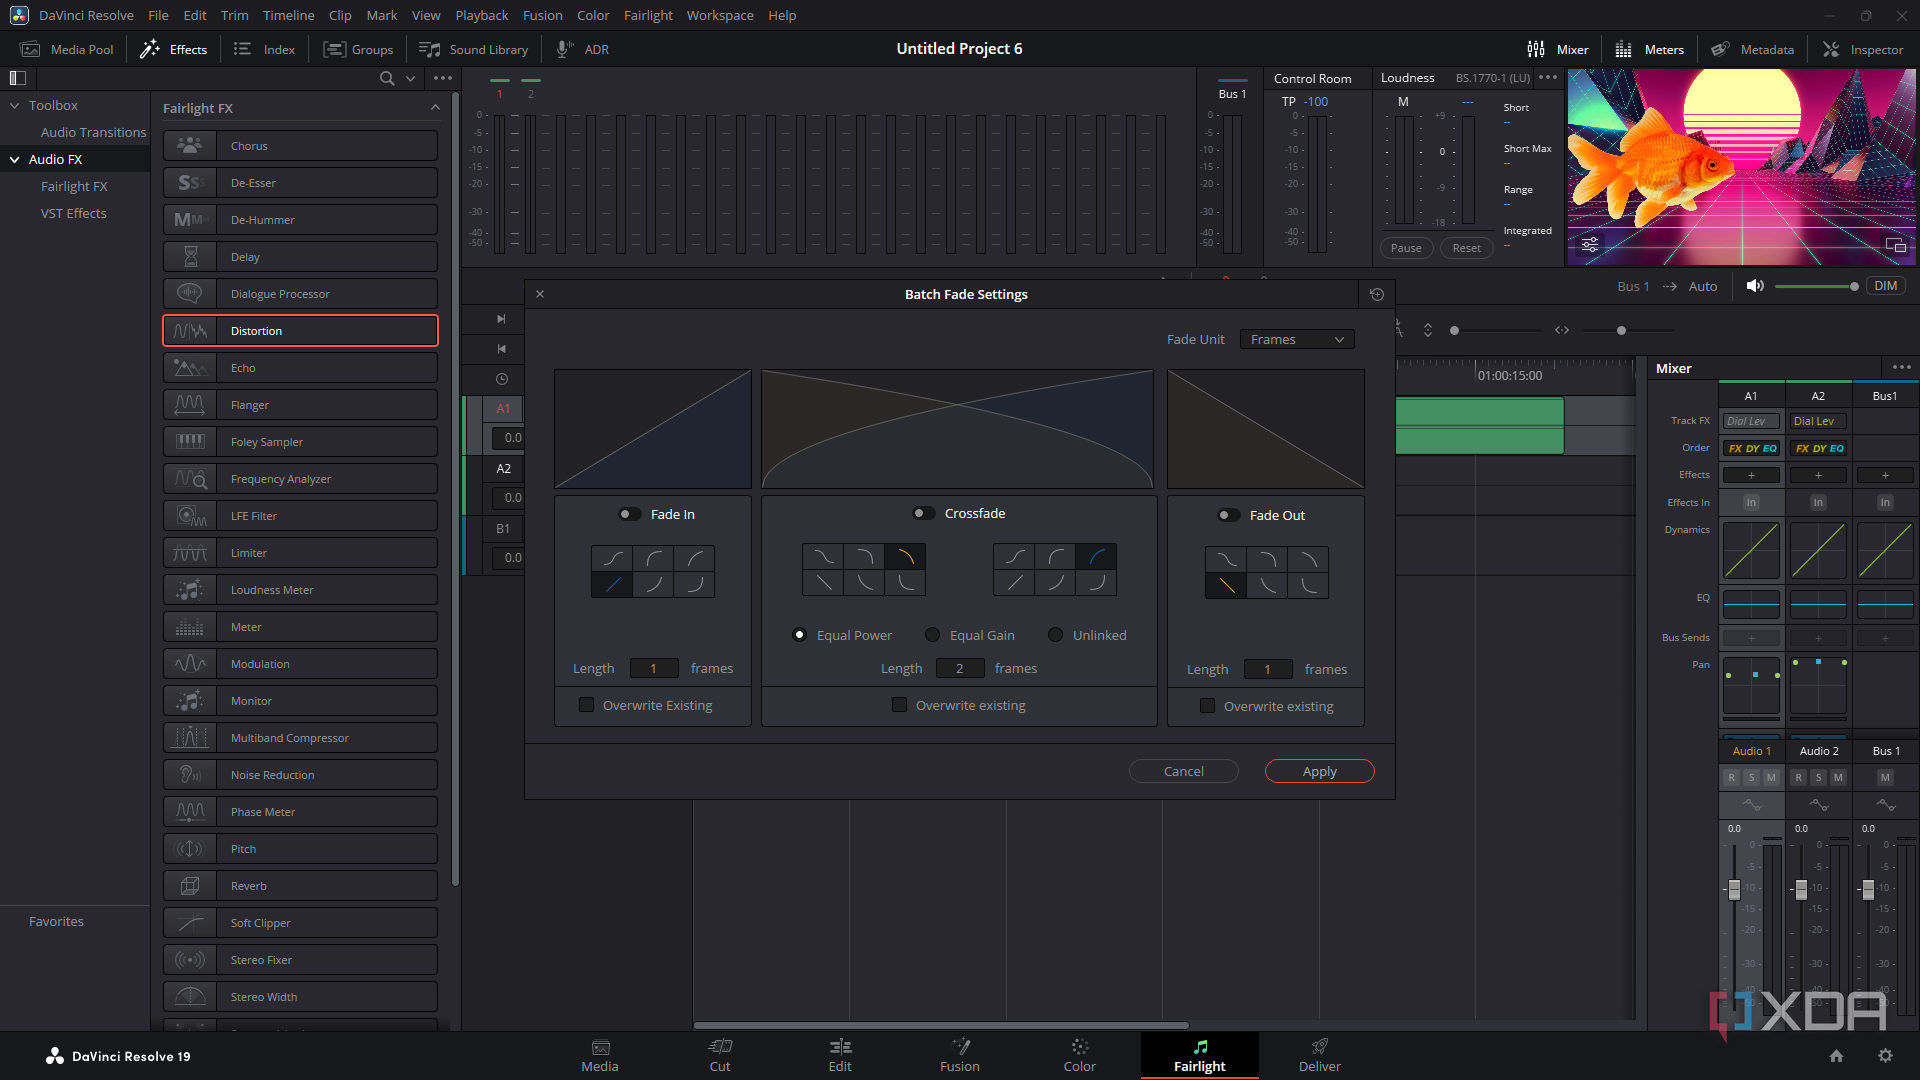This screenshot has height=1080, width=1920.
Task: Enable the Fade In toggle
Action: pyautogui.click(x=630, y=514)
